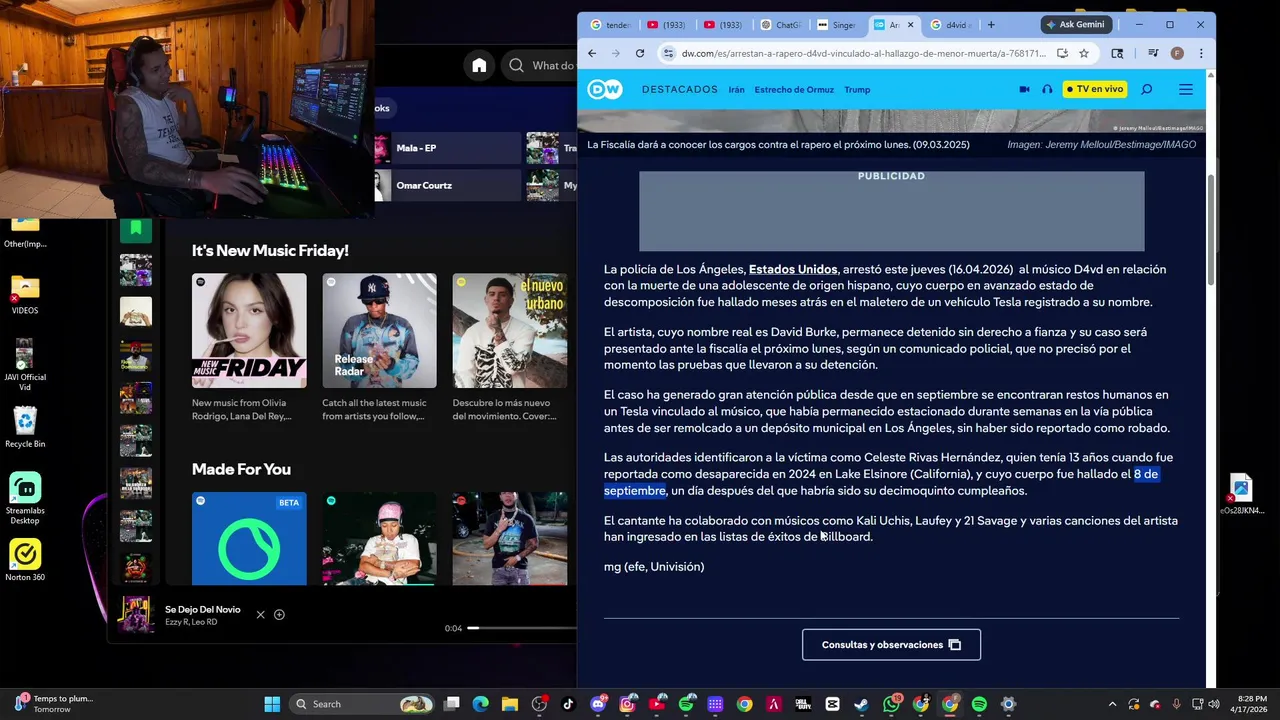1280x720 pixels.
Task: Open Windows Start menu
Action: [x=272, y=704]
